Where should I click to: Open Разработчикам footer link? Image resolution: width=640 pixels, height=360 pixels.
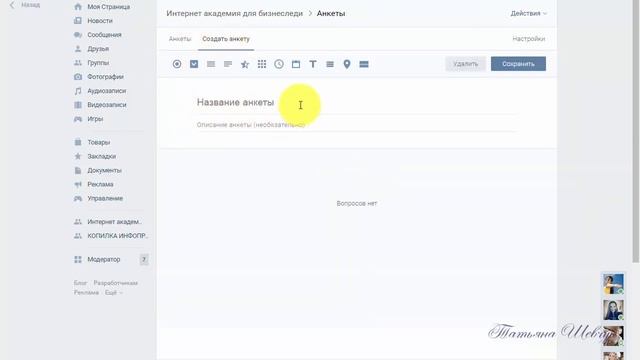[x=116, y=283]
